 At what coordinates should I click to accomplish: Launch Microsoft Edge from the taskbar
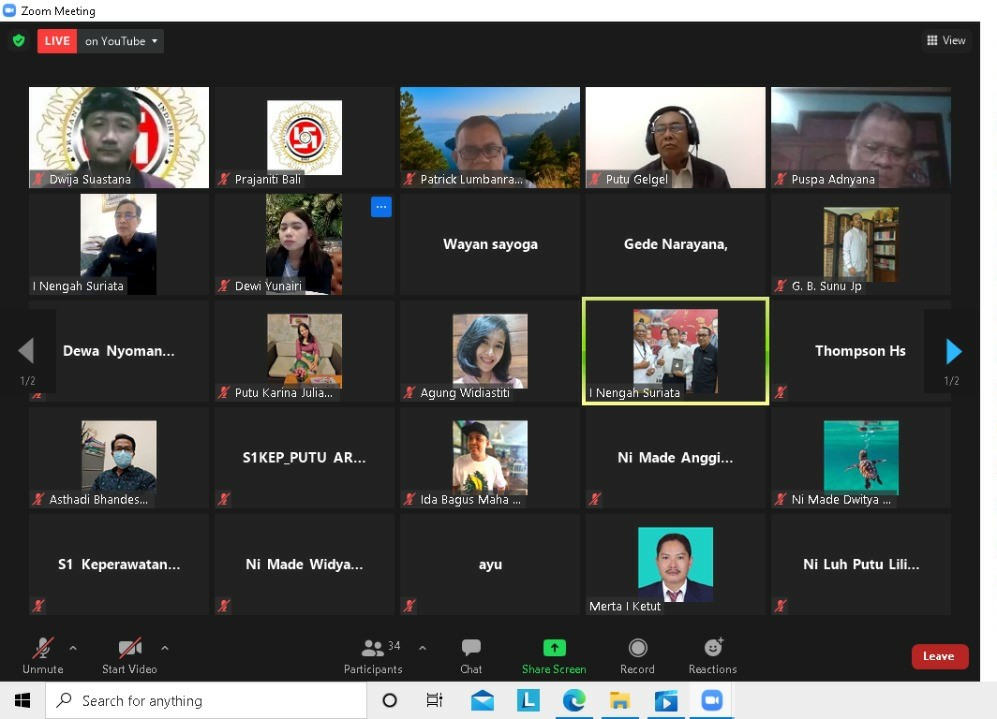tap(574, 701)
